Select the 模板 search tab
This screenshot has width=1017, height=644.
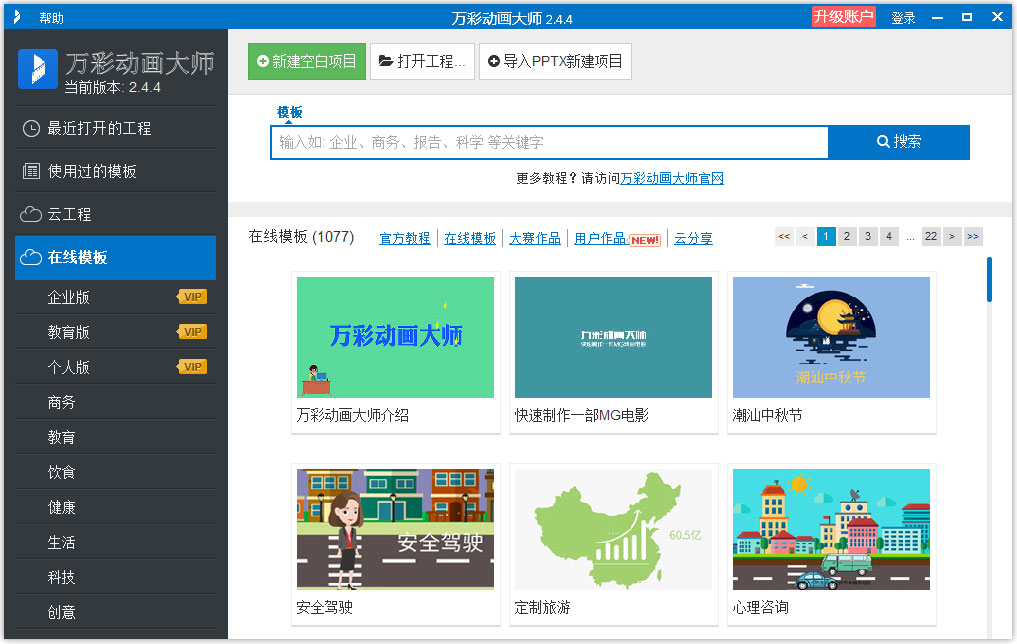coord(289,112)
